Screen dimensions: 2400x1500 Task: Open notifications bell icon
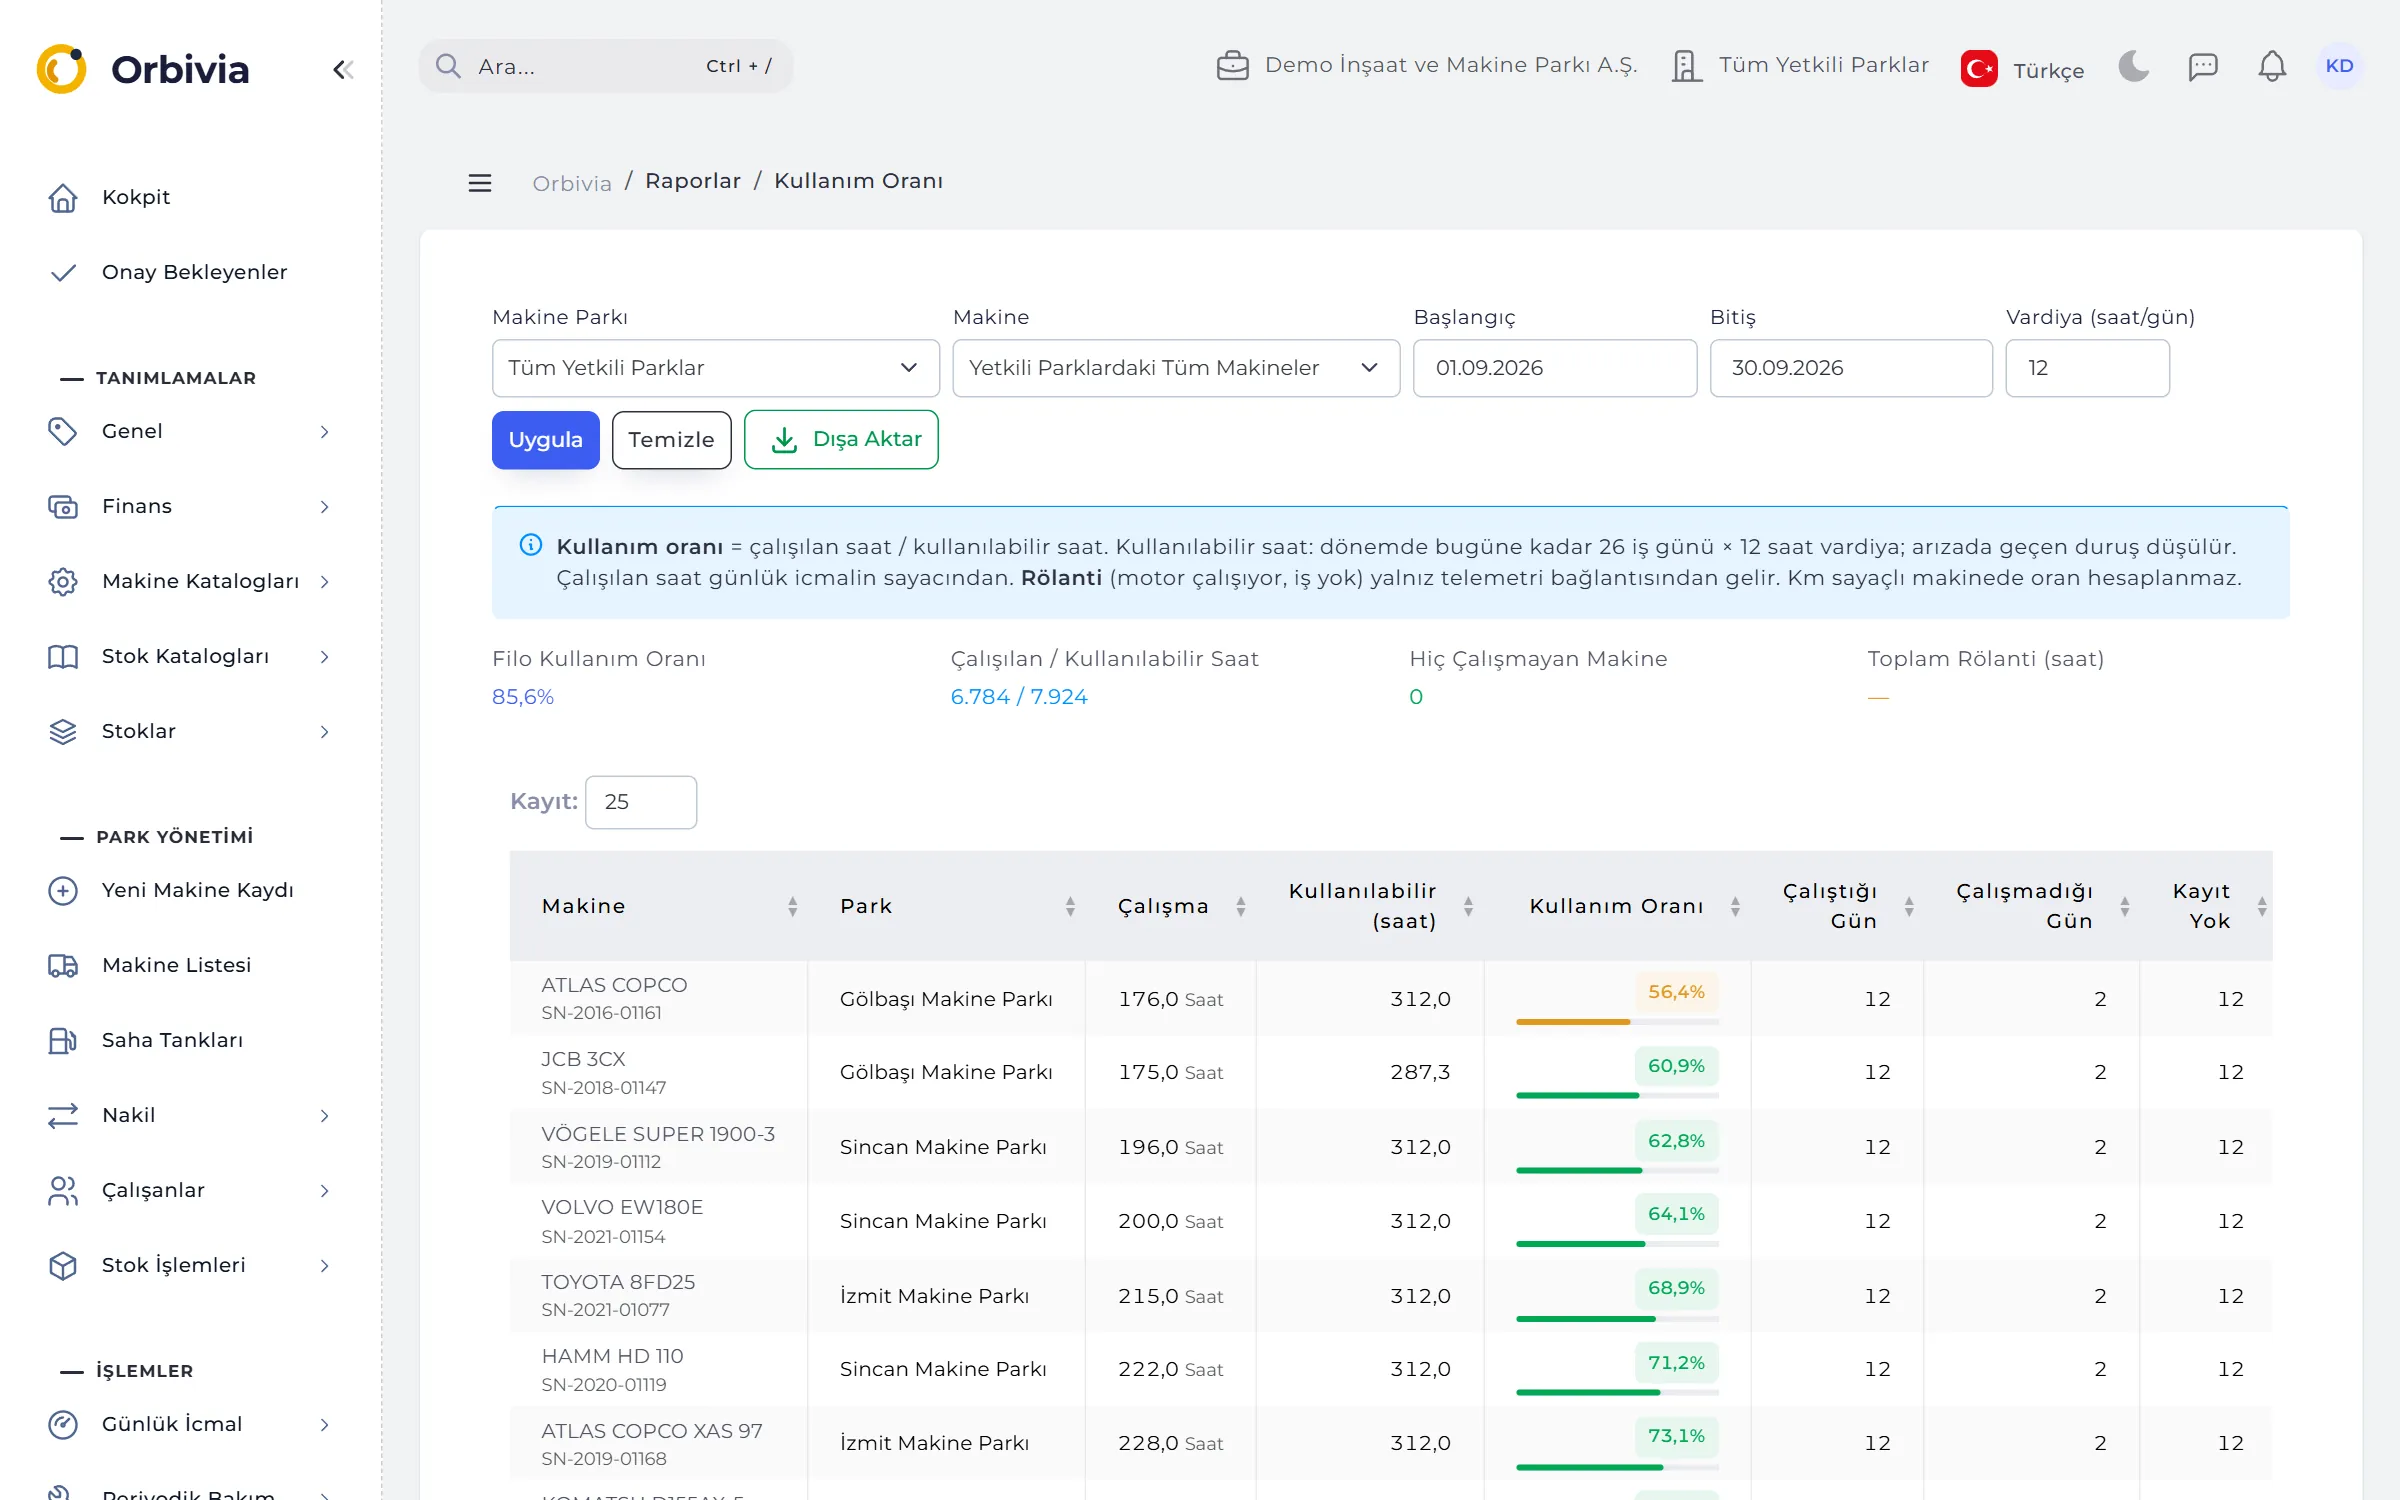tap(2272, 66)
